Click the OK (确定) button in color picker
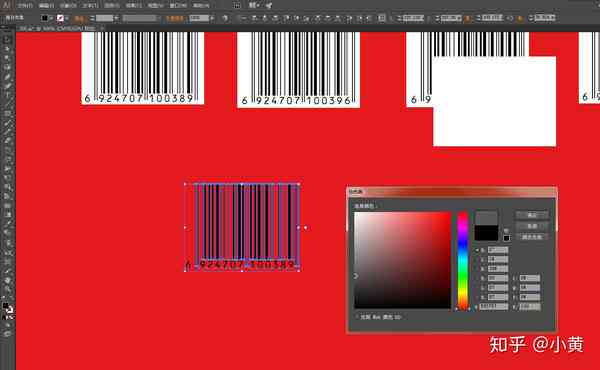600x370 pixels. click(532, 215)
